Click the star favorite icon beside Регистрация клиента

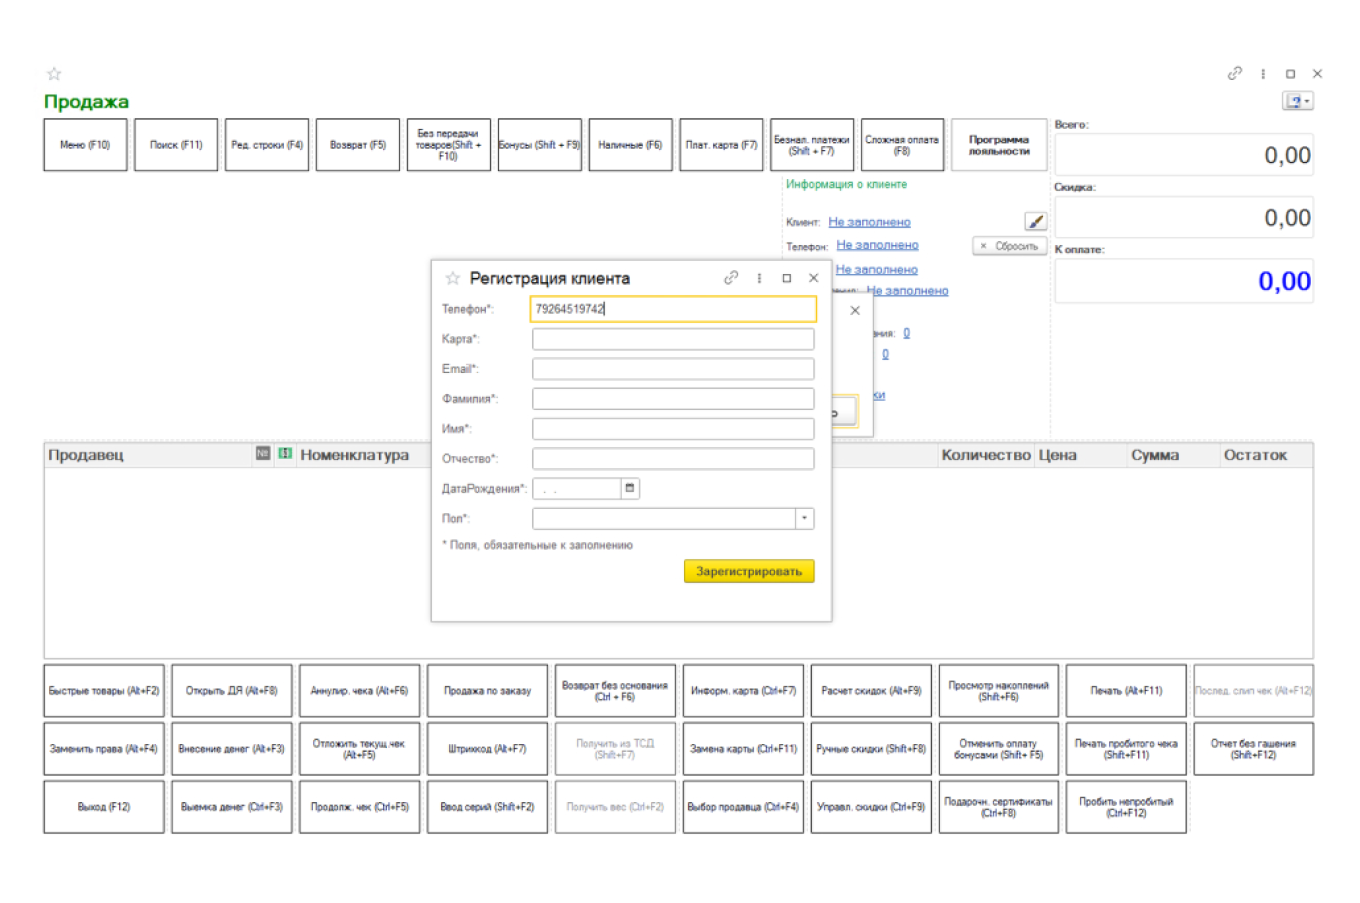(452, 278)
